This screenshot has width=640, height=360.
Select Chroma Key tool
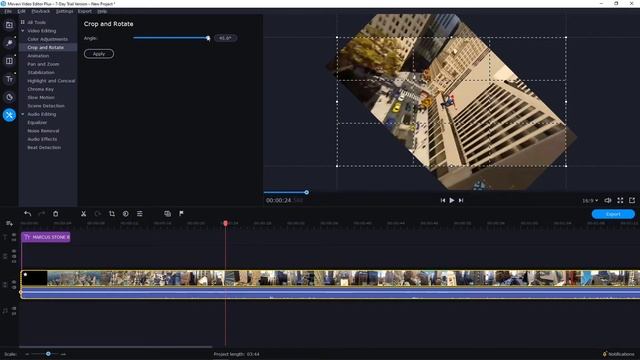click(x=40, y=89)
